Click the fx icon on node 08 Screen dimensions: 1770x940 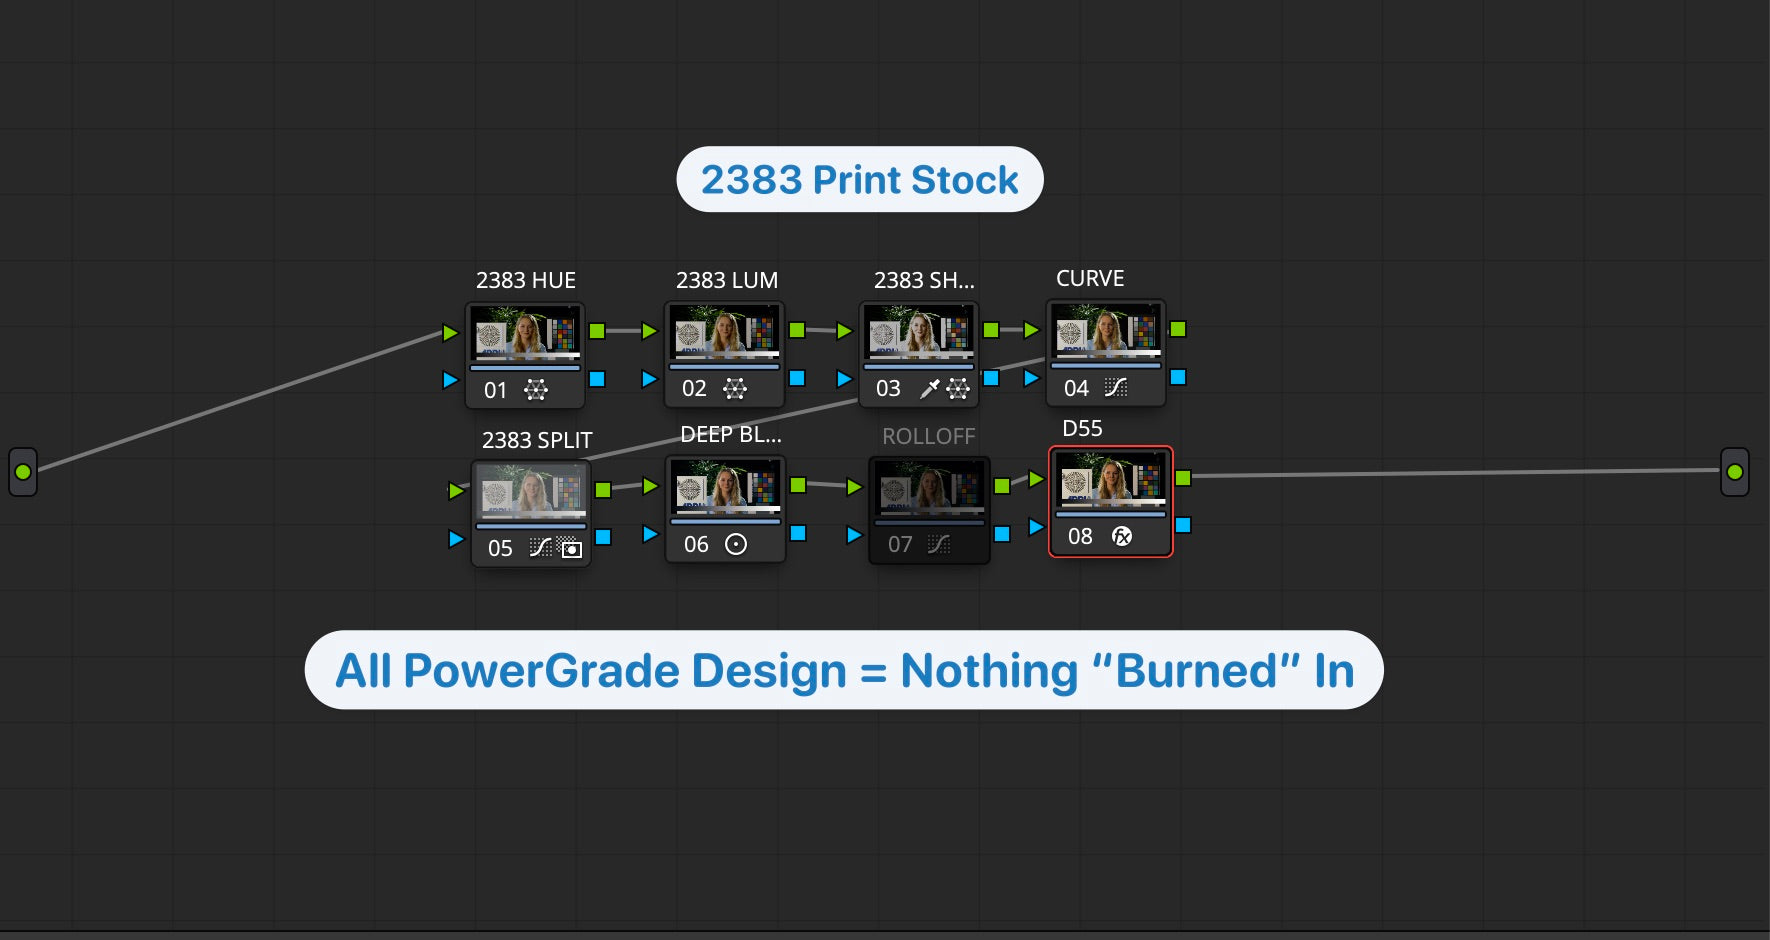click(1122, 536)
